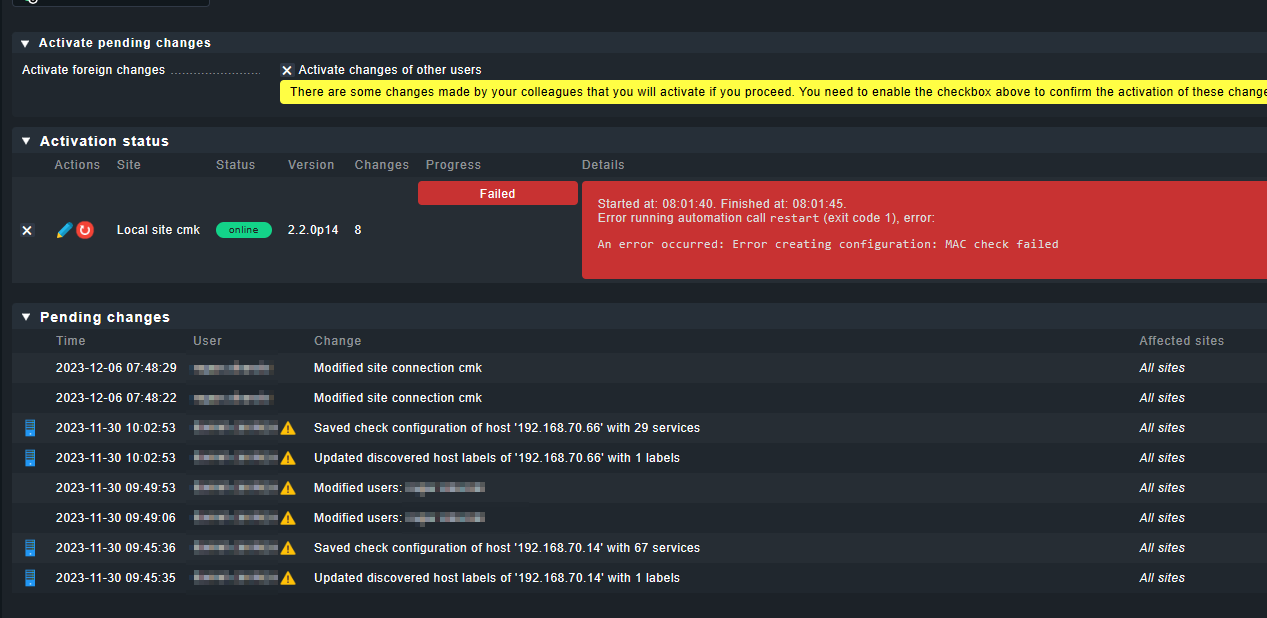Screen dimensions: 1267x618
Task: Toggle the 'Activate changes of other users' checkbox
Action: [x=287, y=70]
